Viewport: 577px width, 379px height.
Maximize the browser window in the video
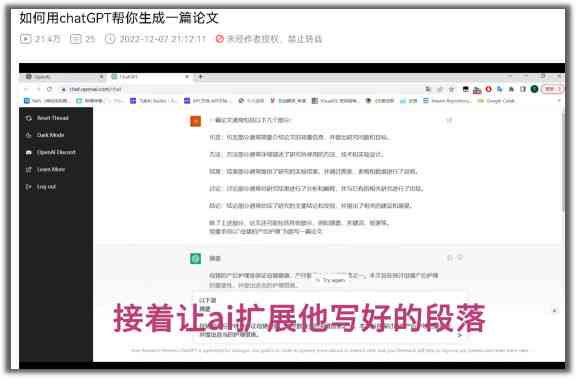click(x=542, y=76)
